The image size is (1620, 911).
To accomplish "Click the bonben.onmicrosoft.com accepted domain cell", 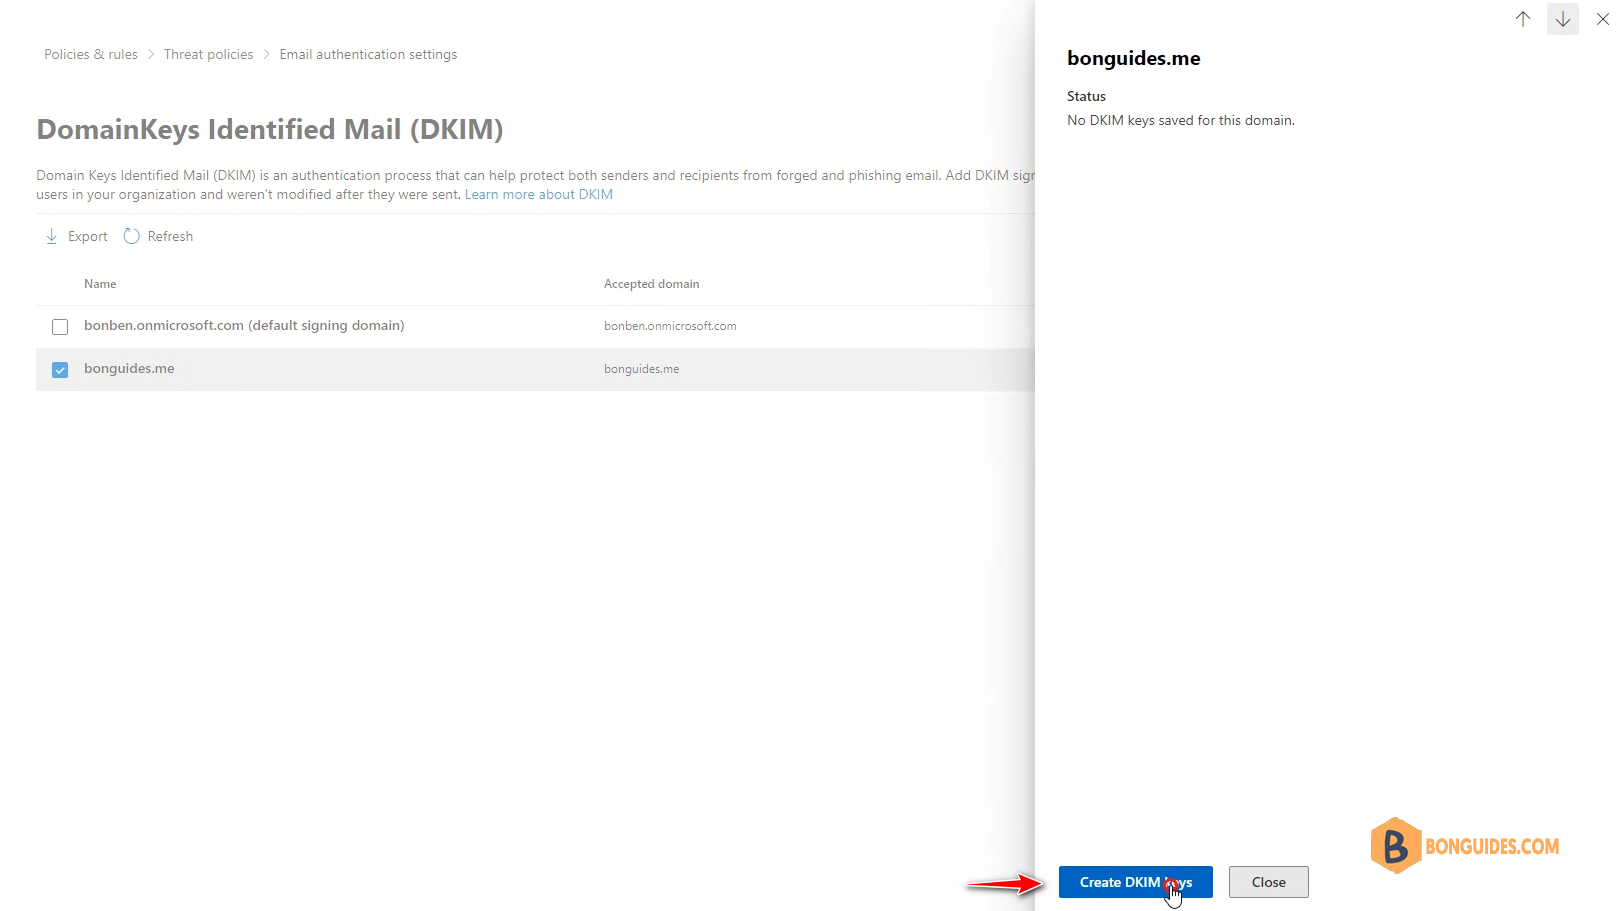I will [670, 326].
